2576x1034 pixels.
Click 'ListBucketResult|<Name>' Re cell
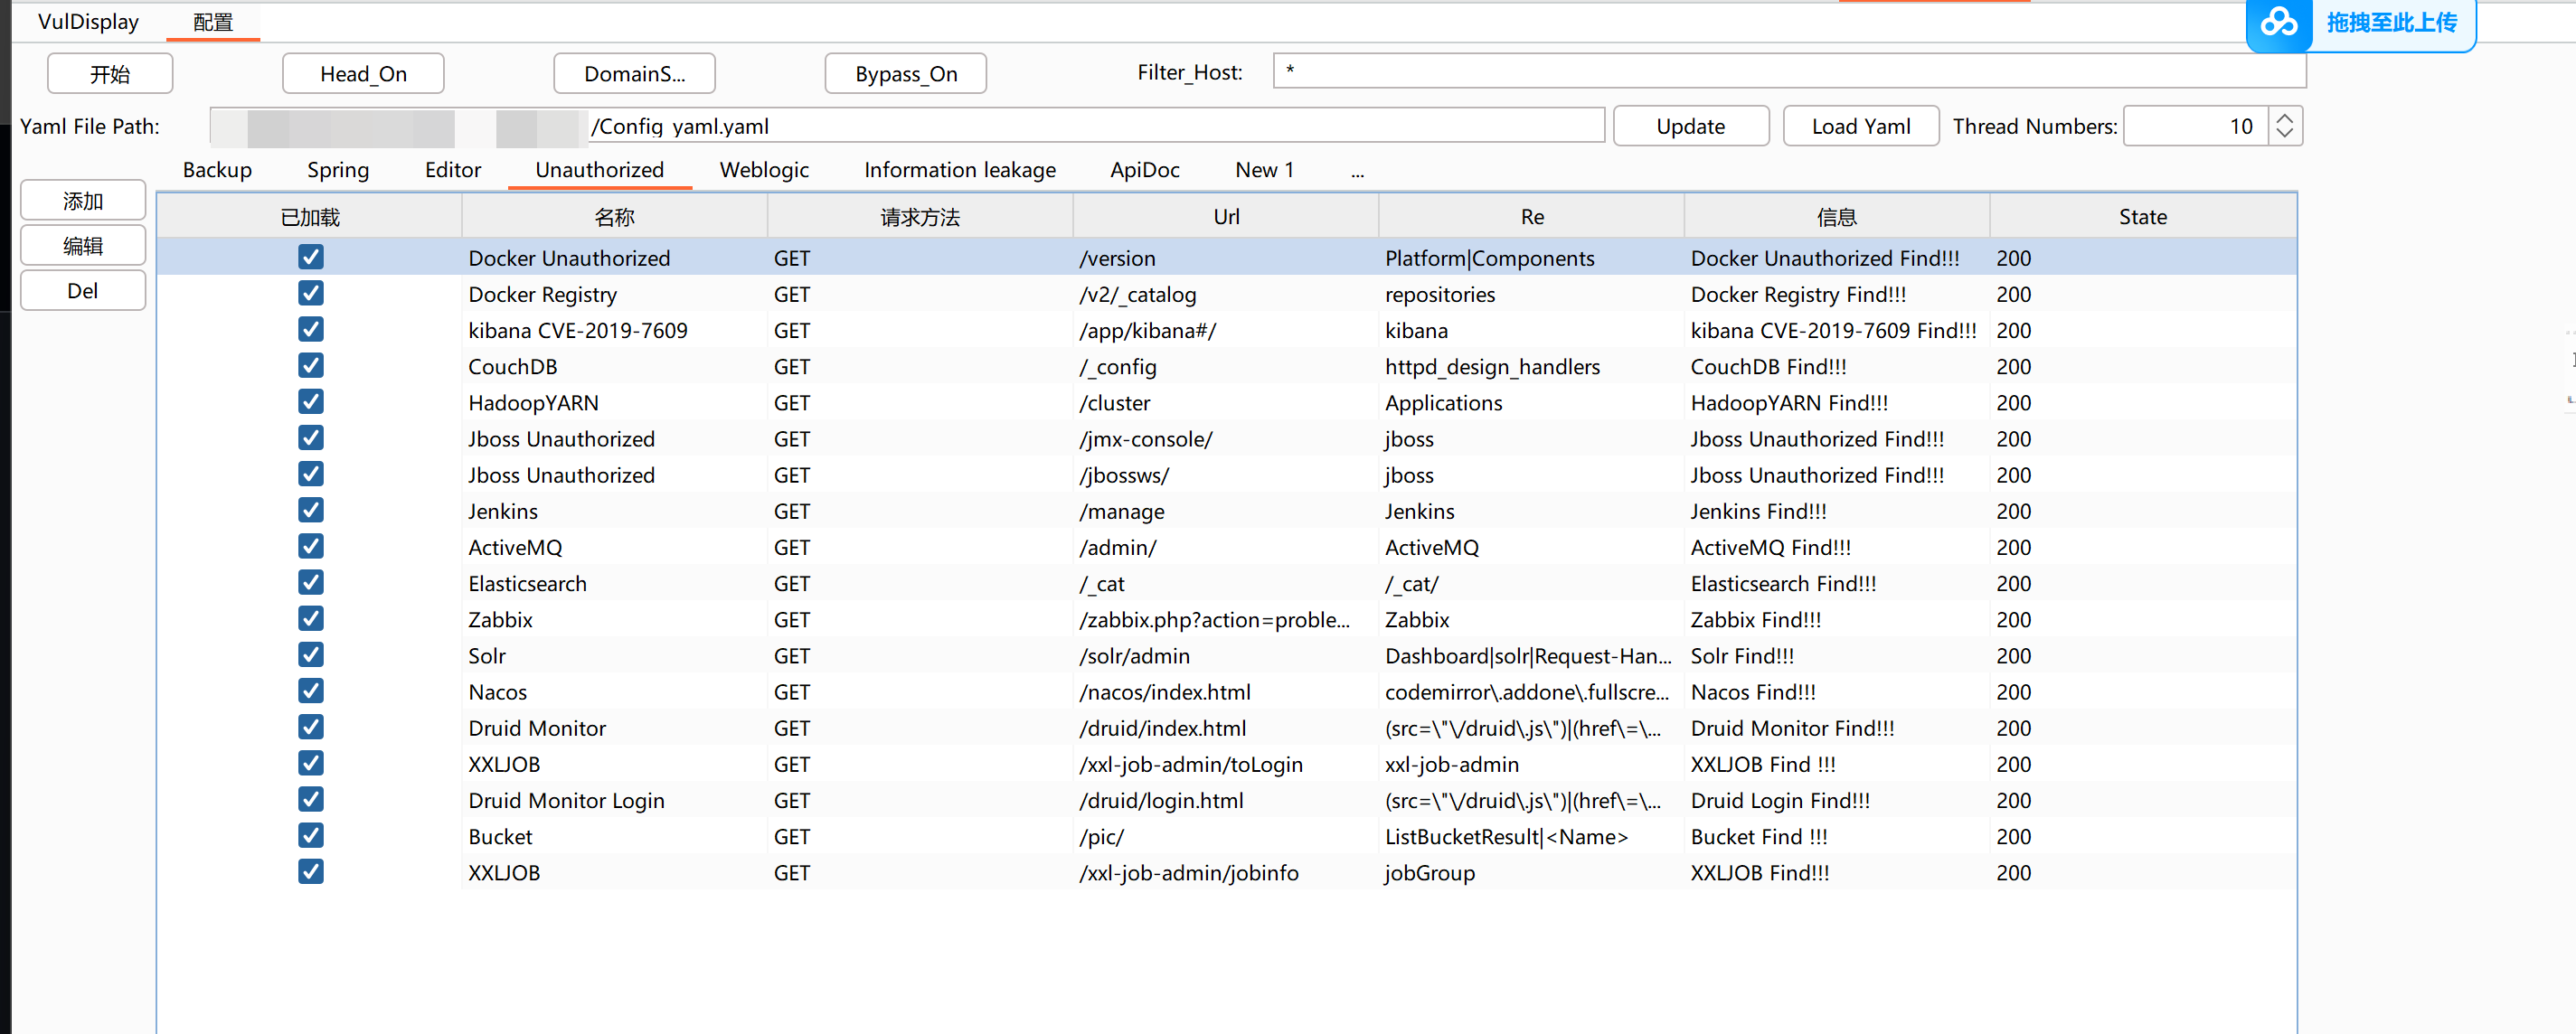tap(1532, 836)
